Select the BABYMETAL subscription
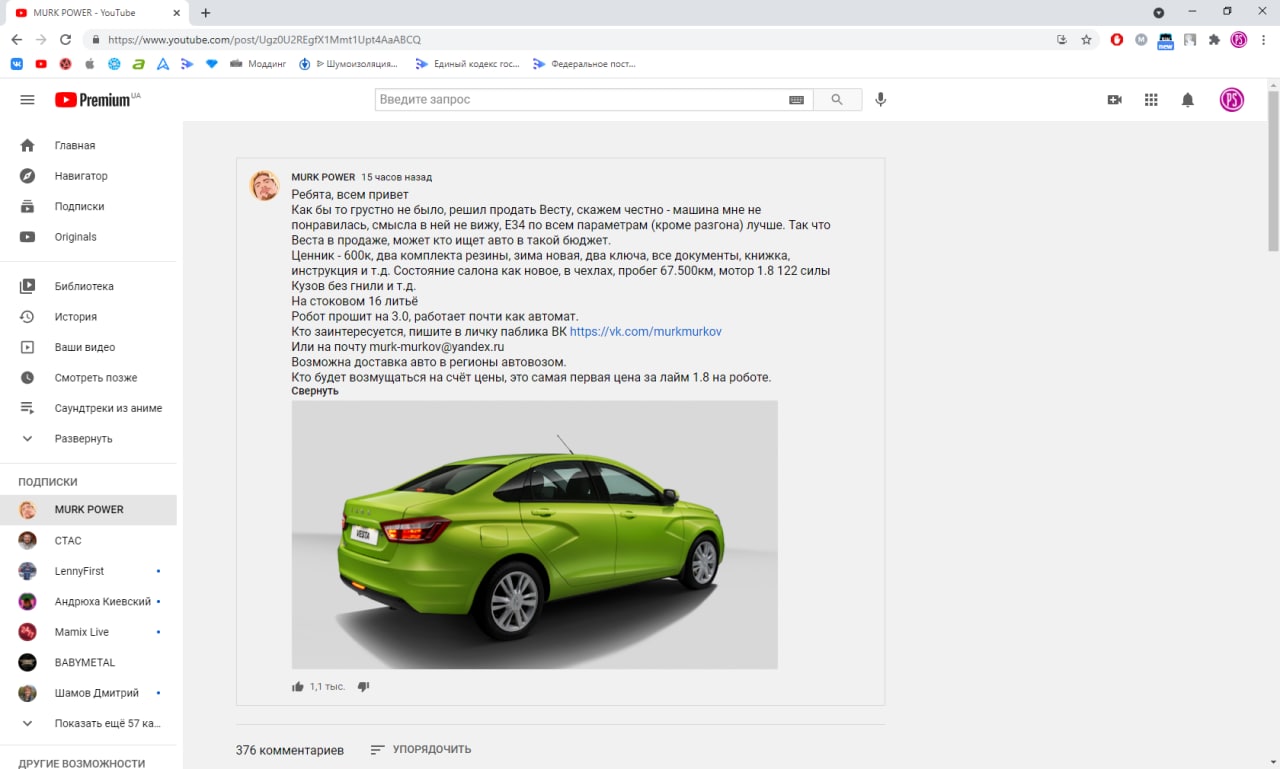1280x769 pixels. point(88,663)
